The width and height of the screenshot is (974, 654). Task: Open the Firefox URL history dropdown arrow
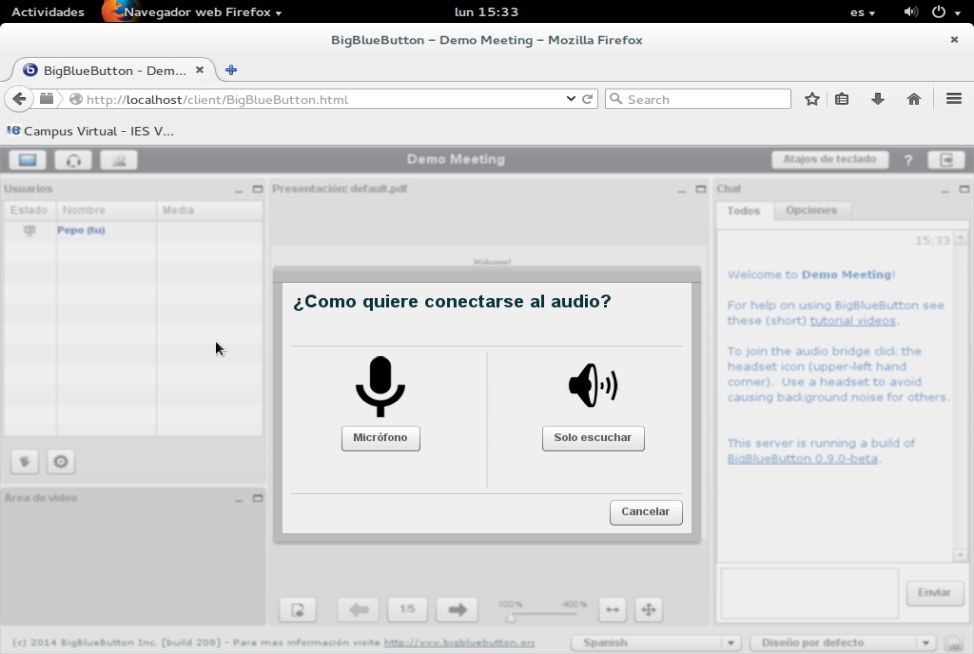(x=571, y=99)
